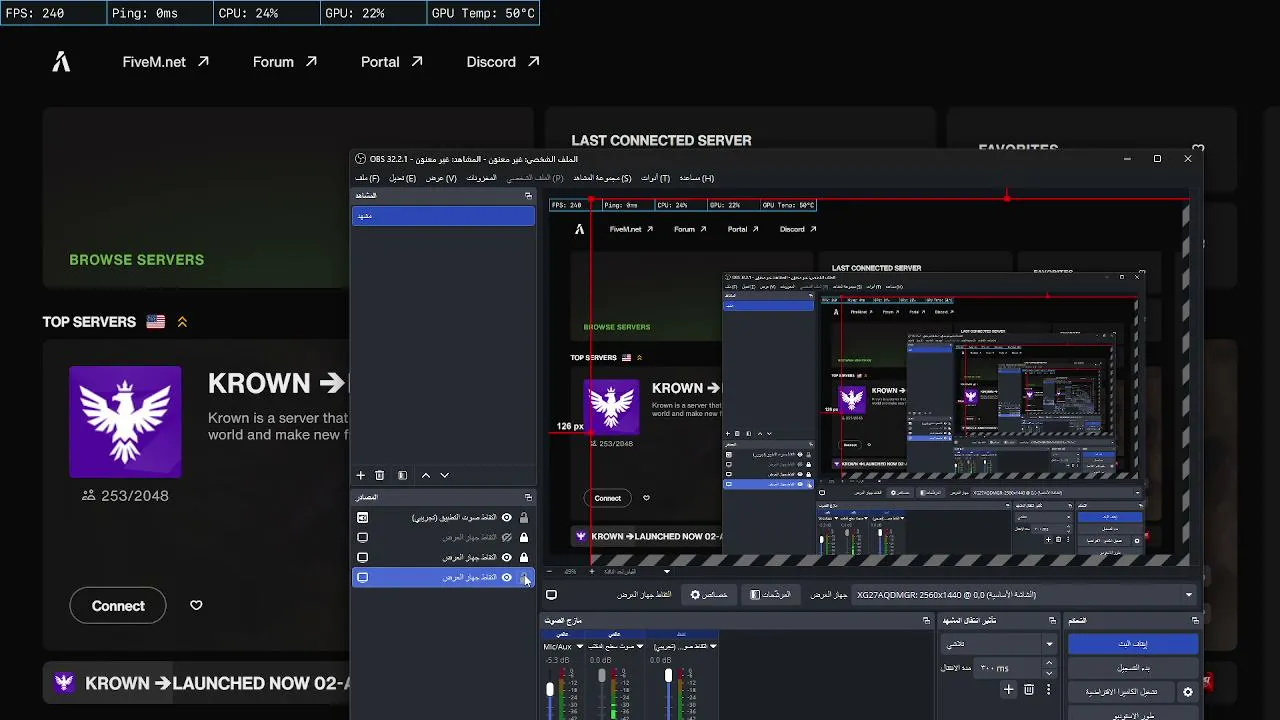Move the scene down with the down arrow
Image resolution: width=1280 pixels, height=720 pixels.
pyautogui.click(x=445, y=476)
